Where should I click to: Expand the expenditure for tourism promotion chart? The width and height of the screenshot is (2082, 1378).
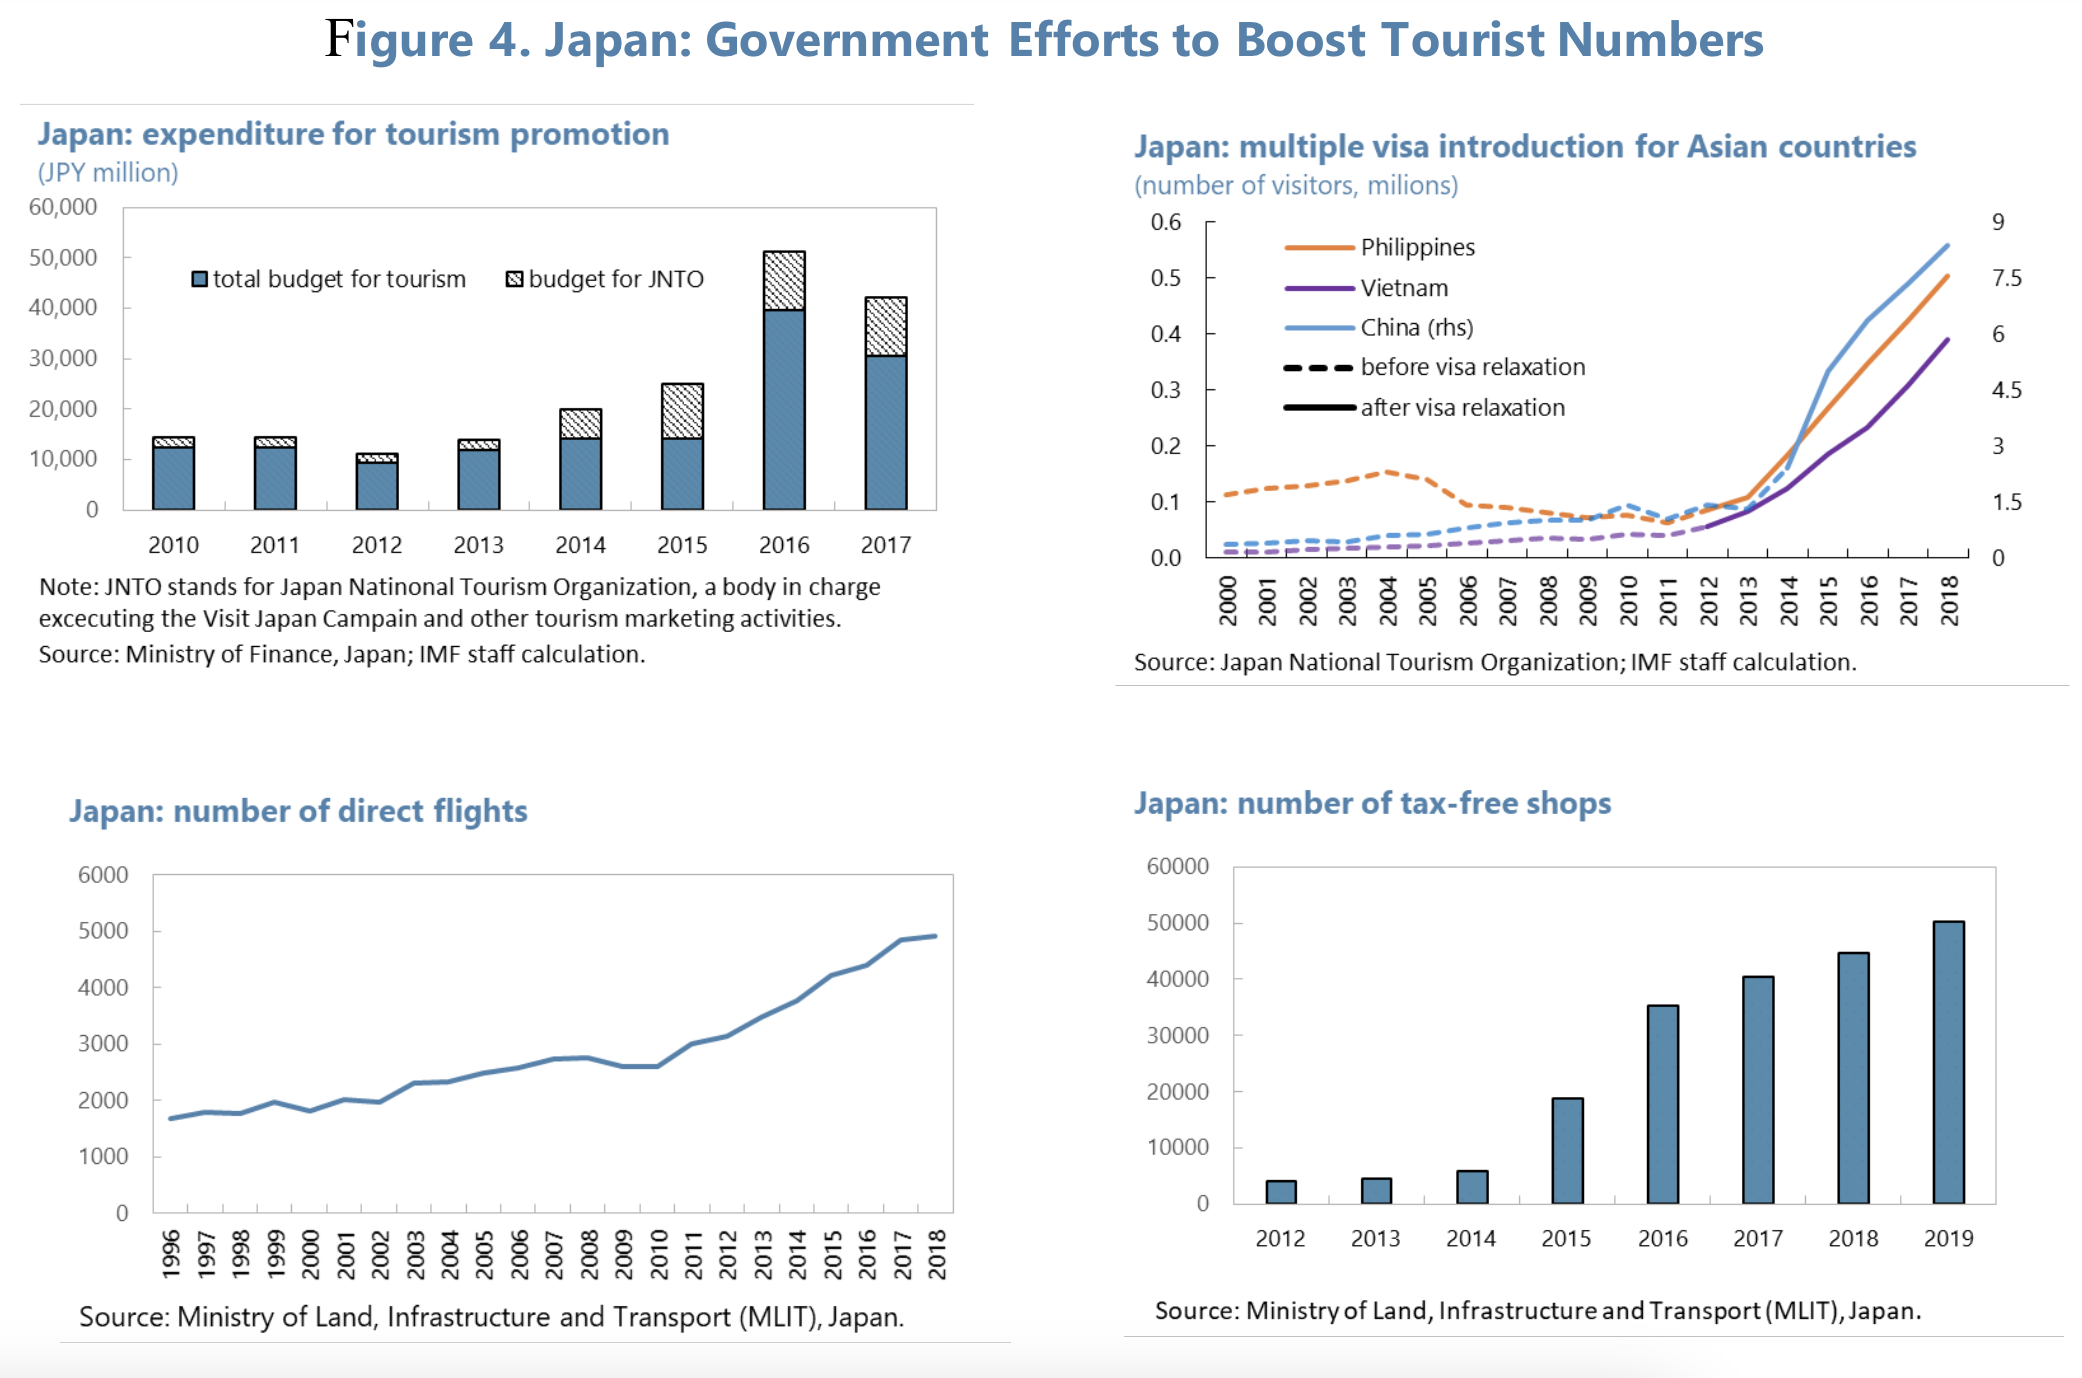click(353, 133)
